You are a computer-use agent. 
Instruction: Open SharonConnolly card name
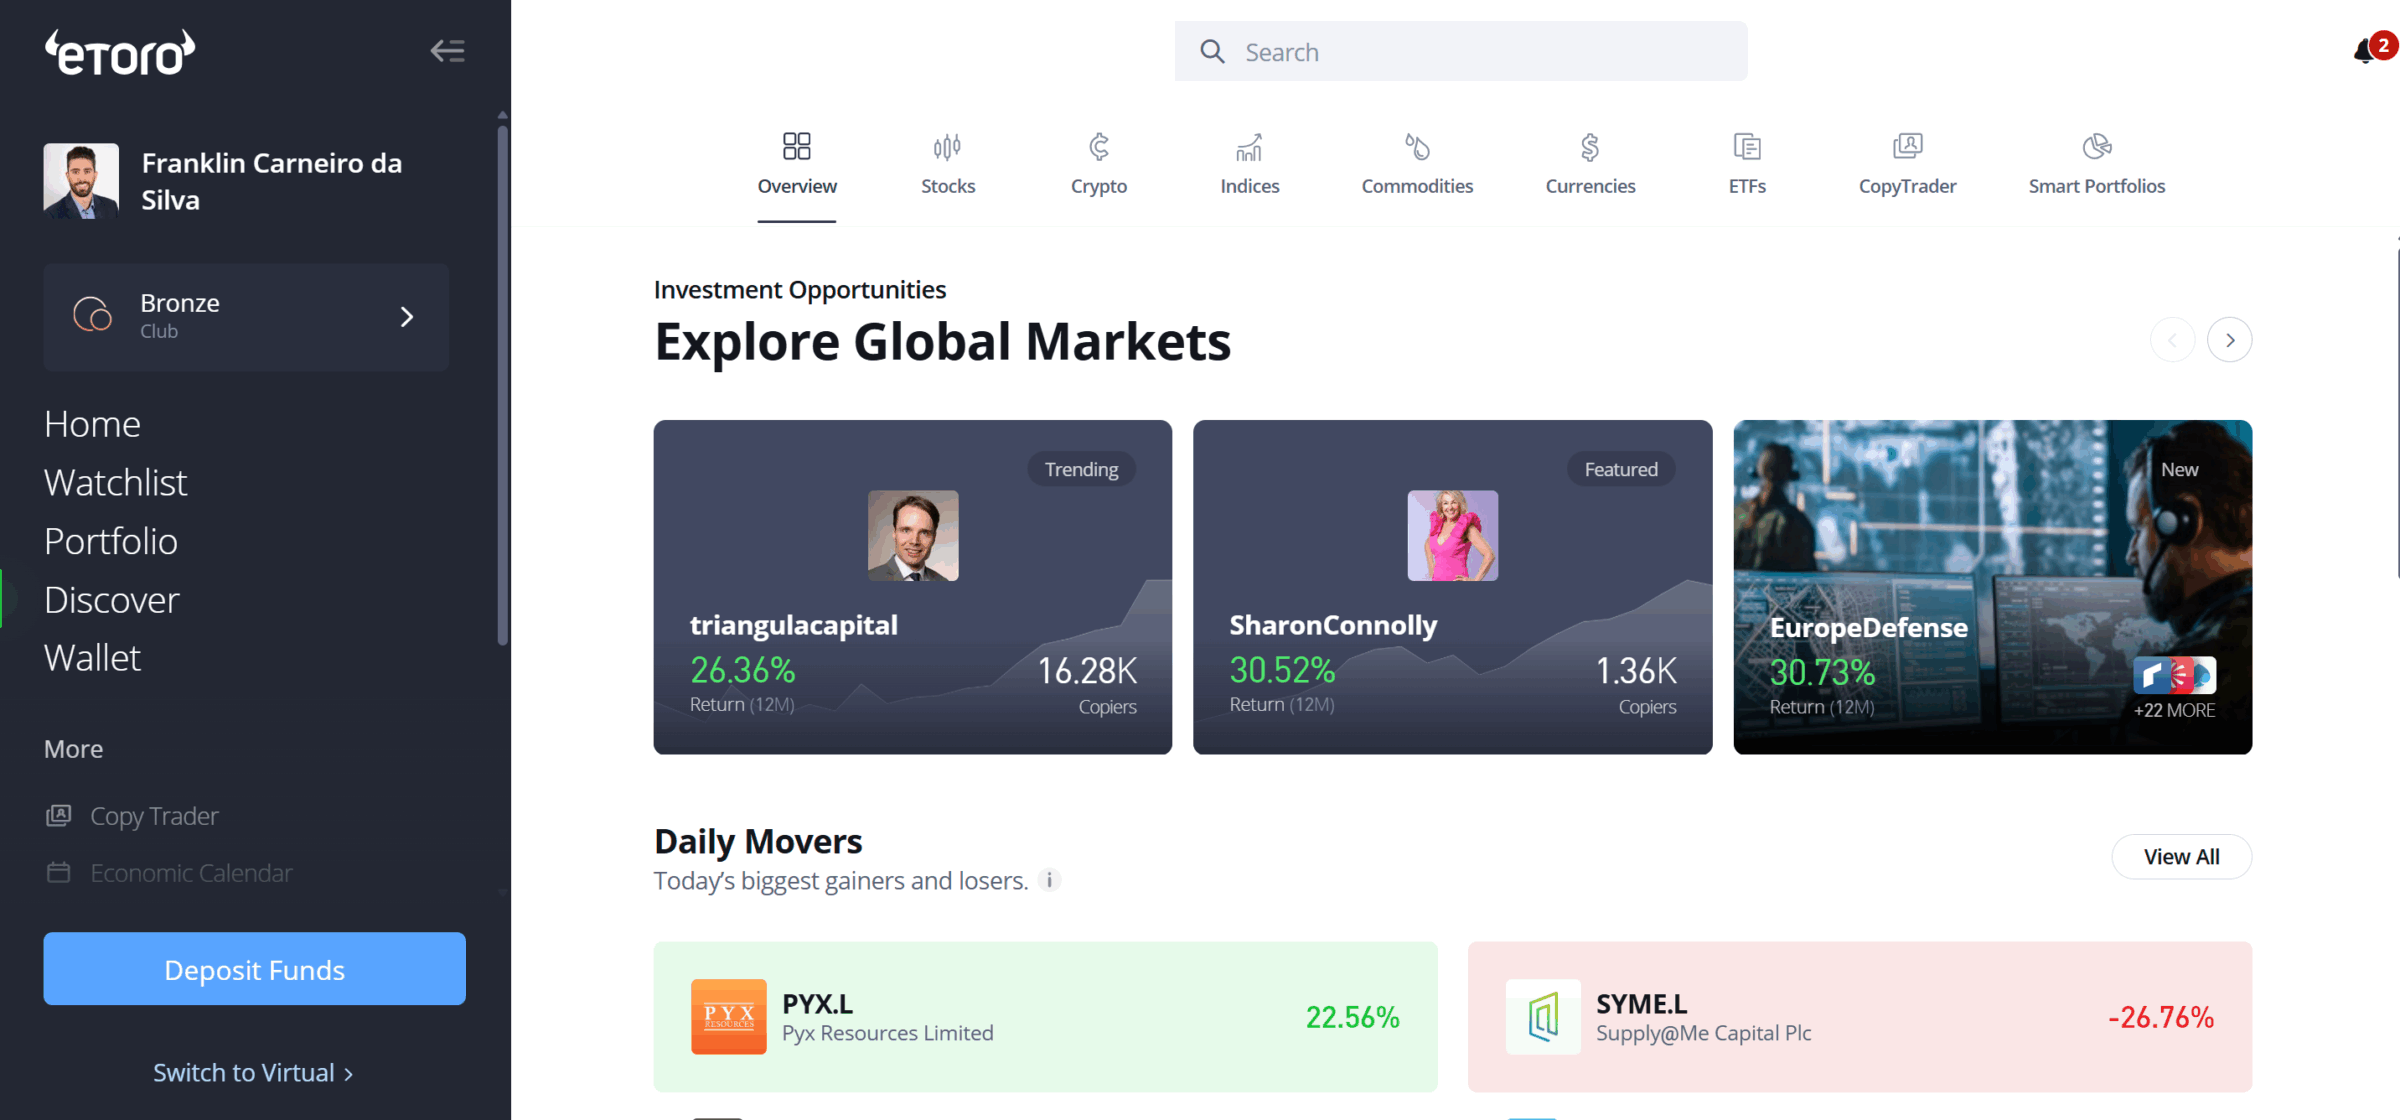pos(1333,625)
